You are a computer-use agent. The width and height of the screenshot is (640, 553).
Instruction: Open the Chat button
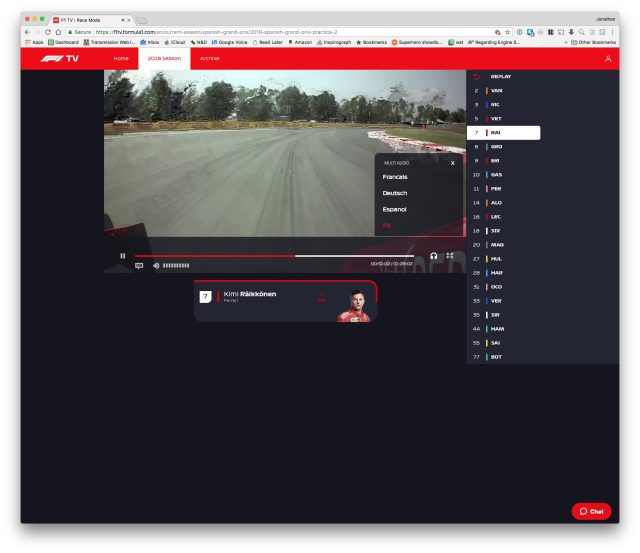point(591,511)
